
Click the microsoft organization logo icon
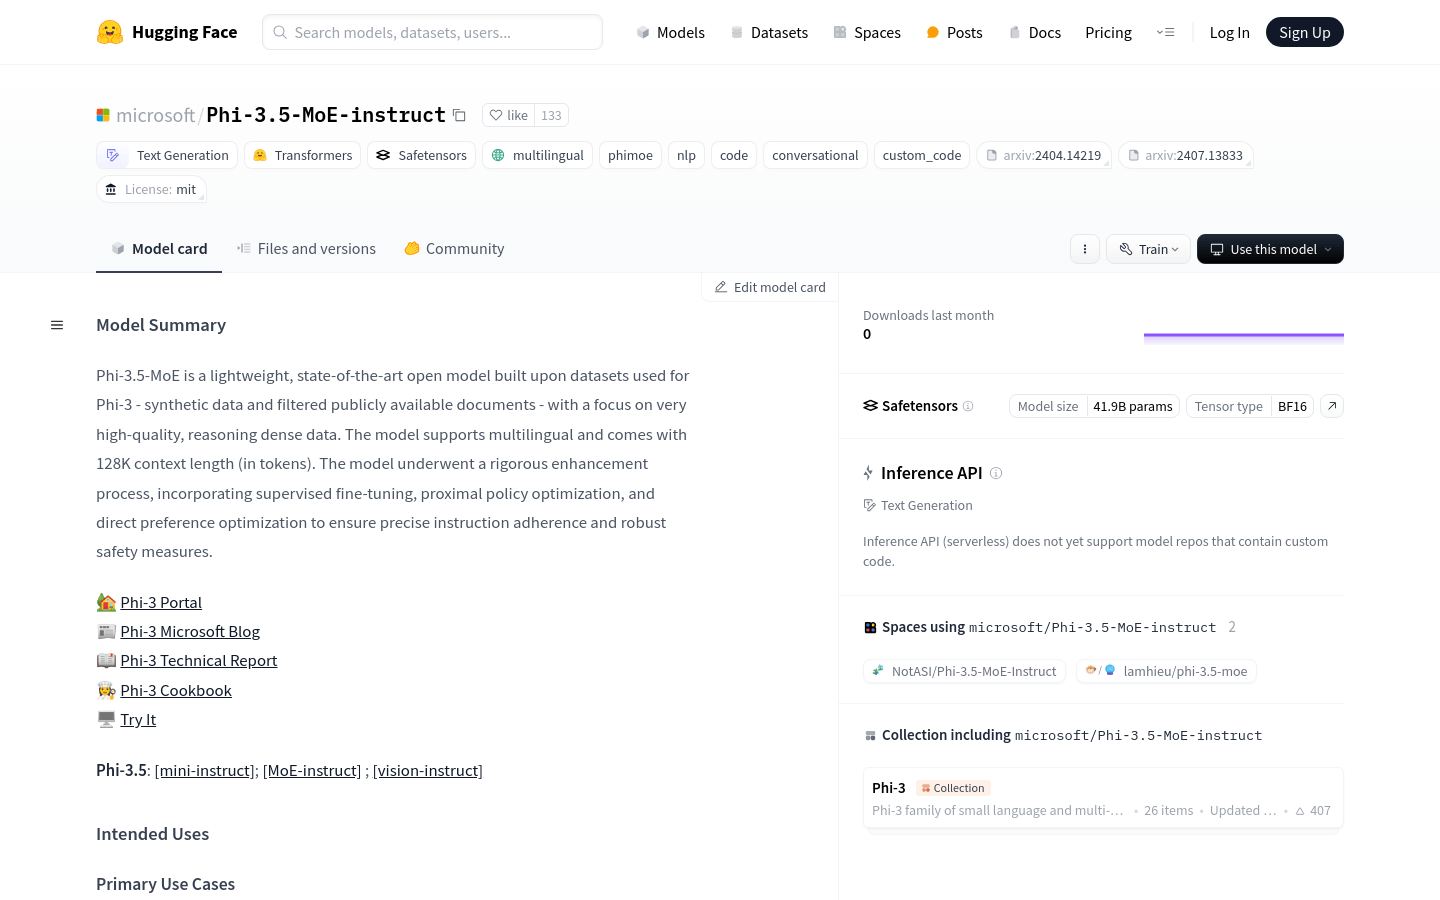(103, 115)
